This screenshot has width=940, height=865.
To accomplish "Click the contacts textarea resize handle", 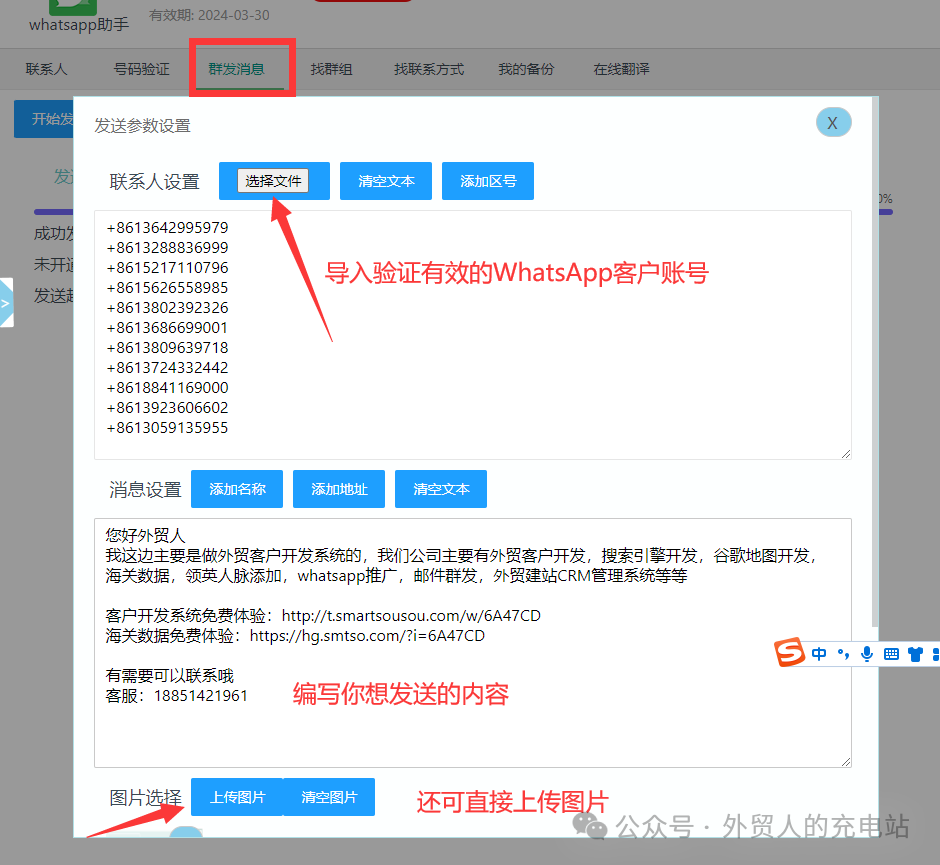I will (845, 454).
